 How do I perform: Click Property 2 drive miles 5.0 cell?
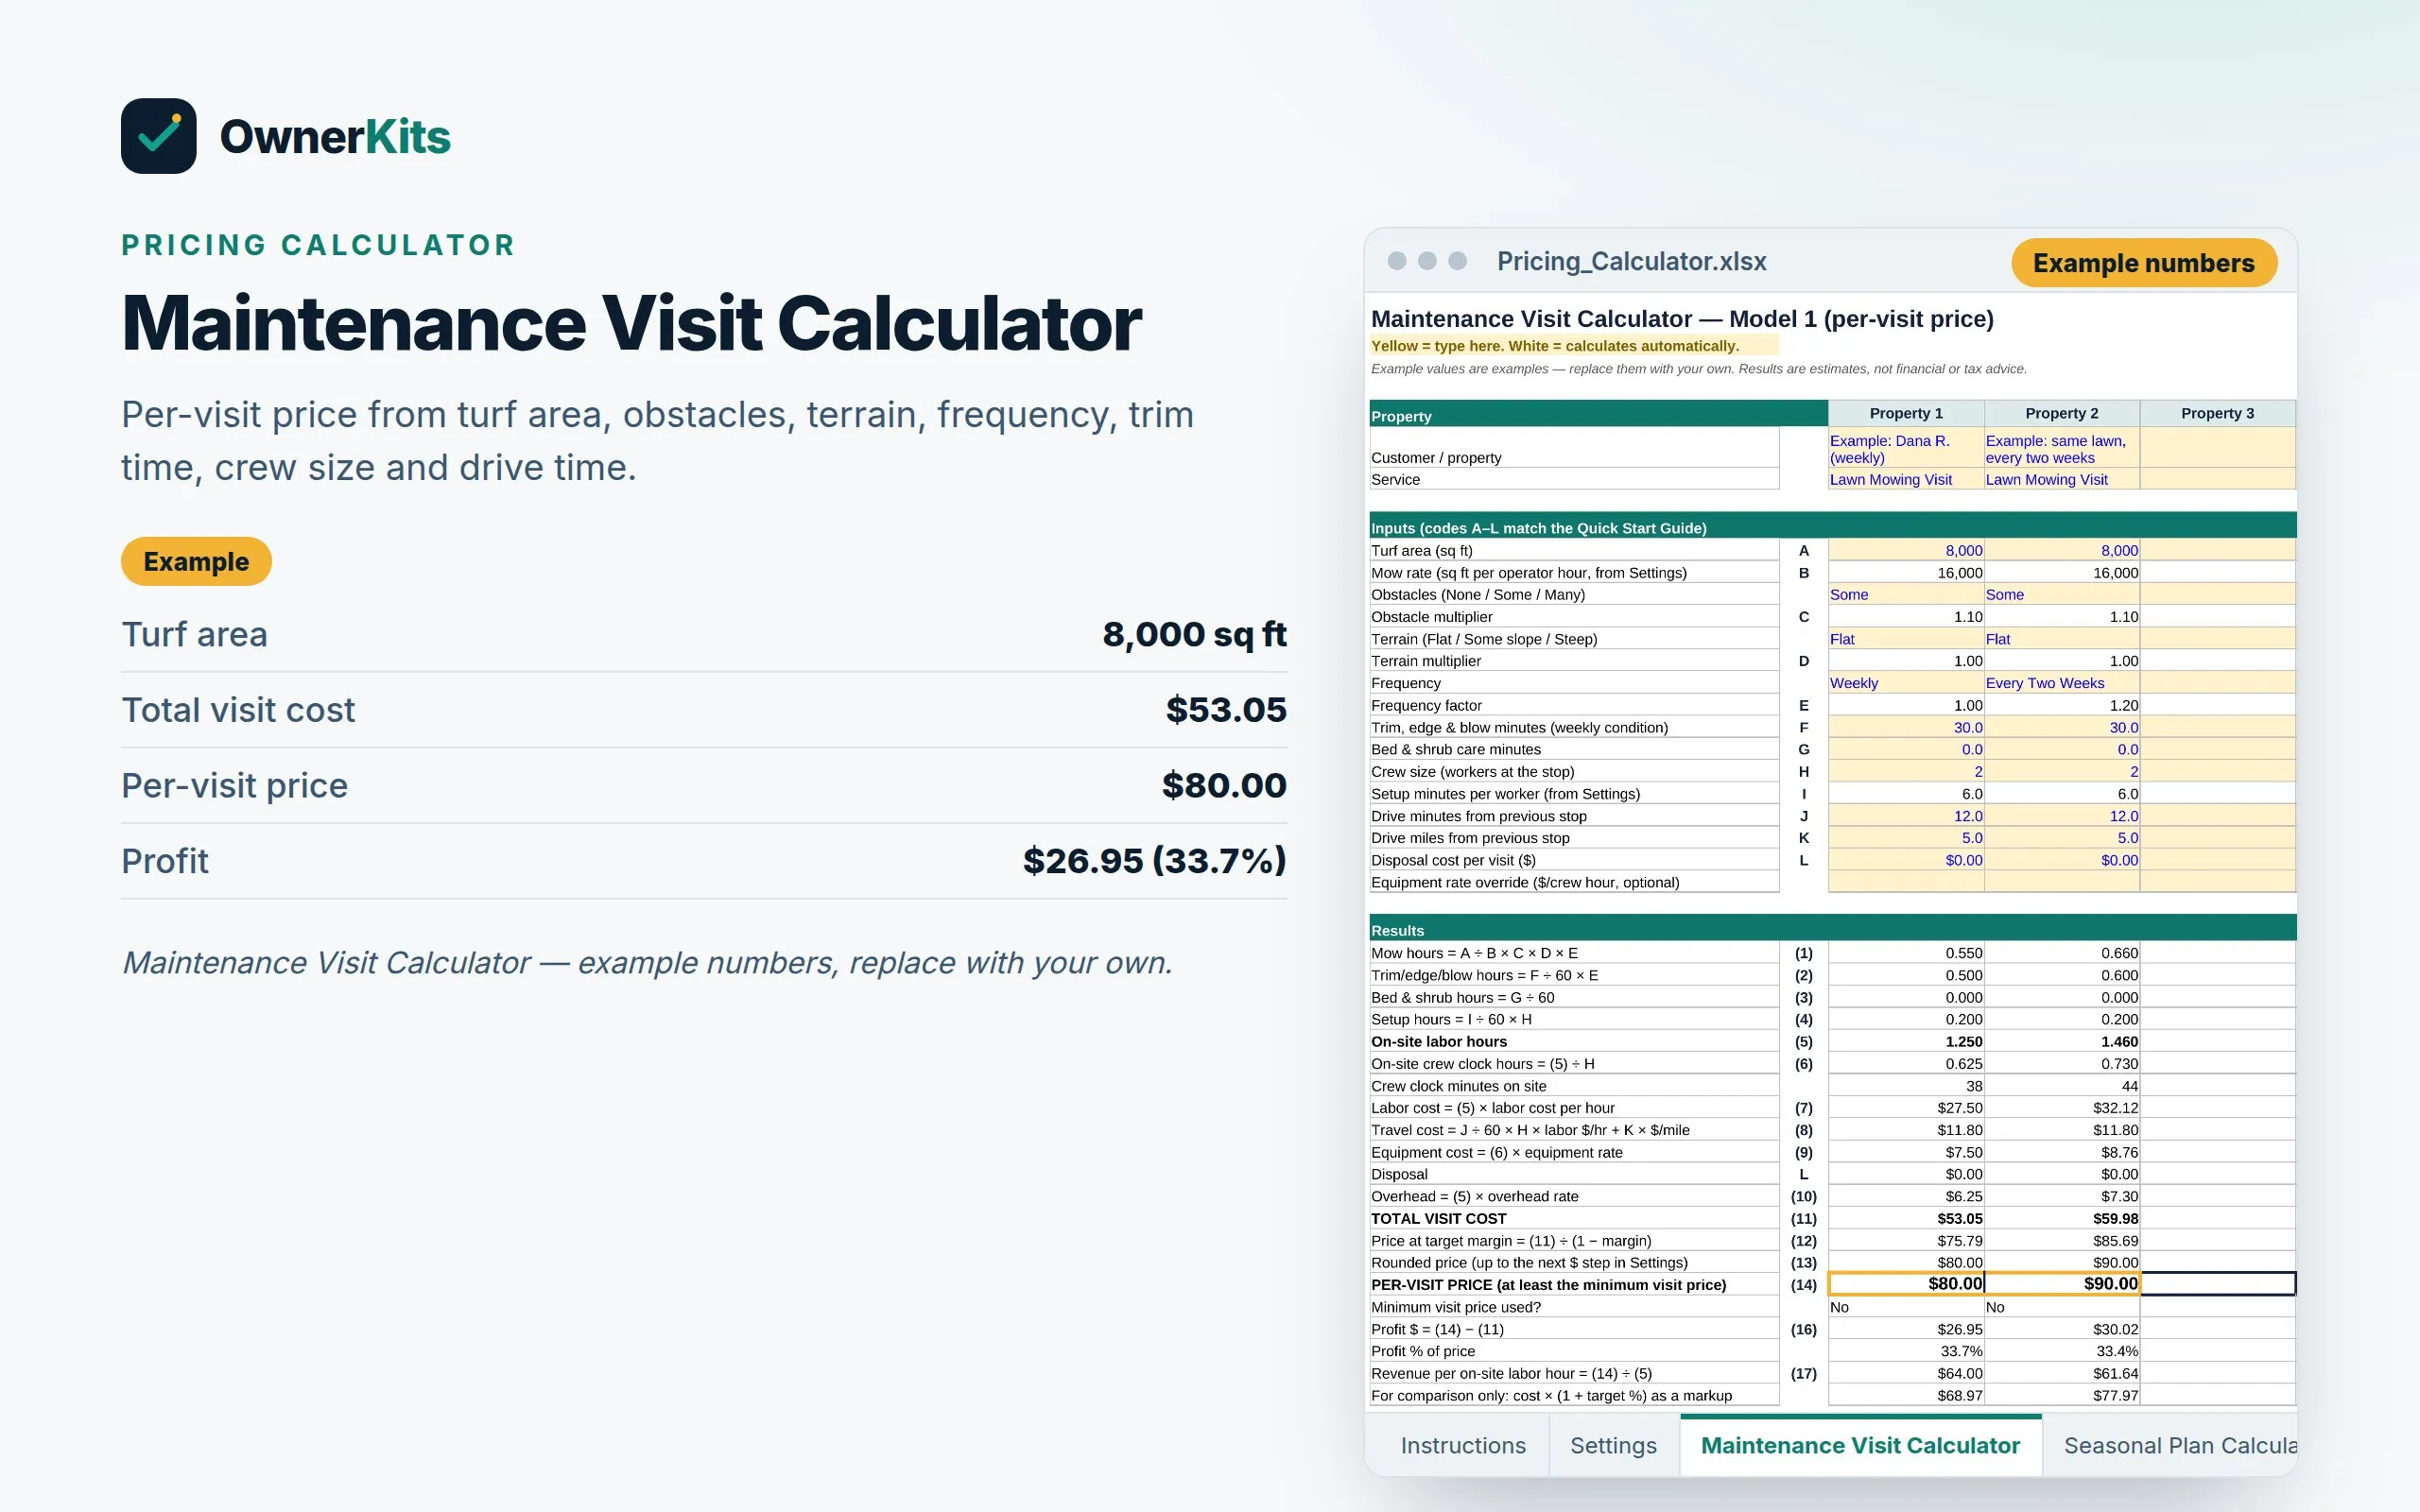coord(2062,838)
